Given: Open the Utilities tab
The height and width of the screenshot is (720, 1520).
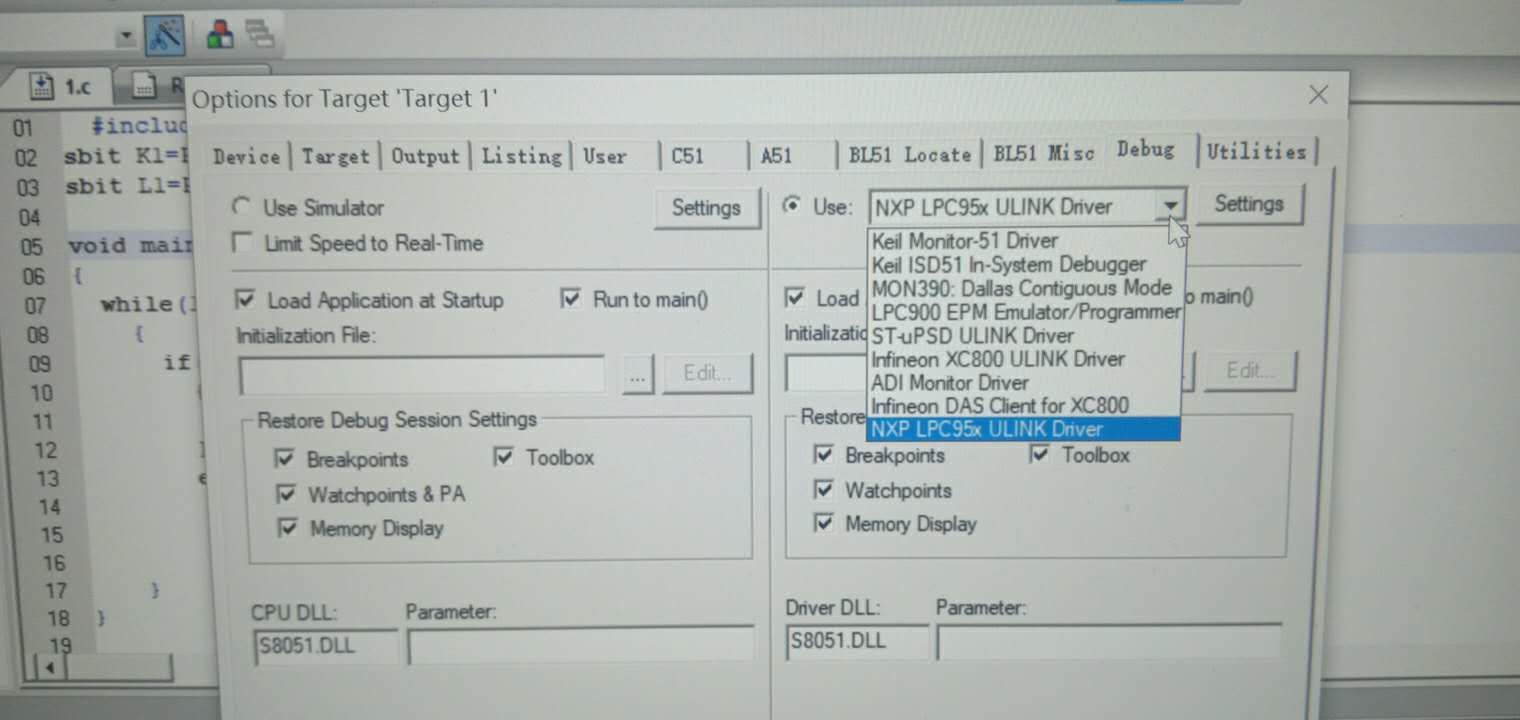Looking at the screenshot, I should [x=1257, y=150].
